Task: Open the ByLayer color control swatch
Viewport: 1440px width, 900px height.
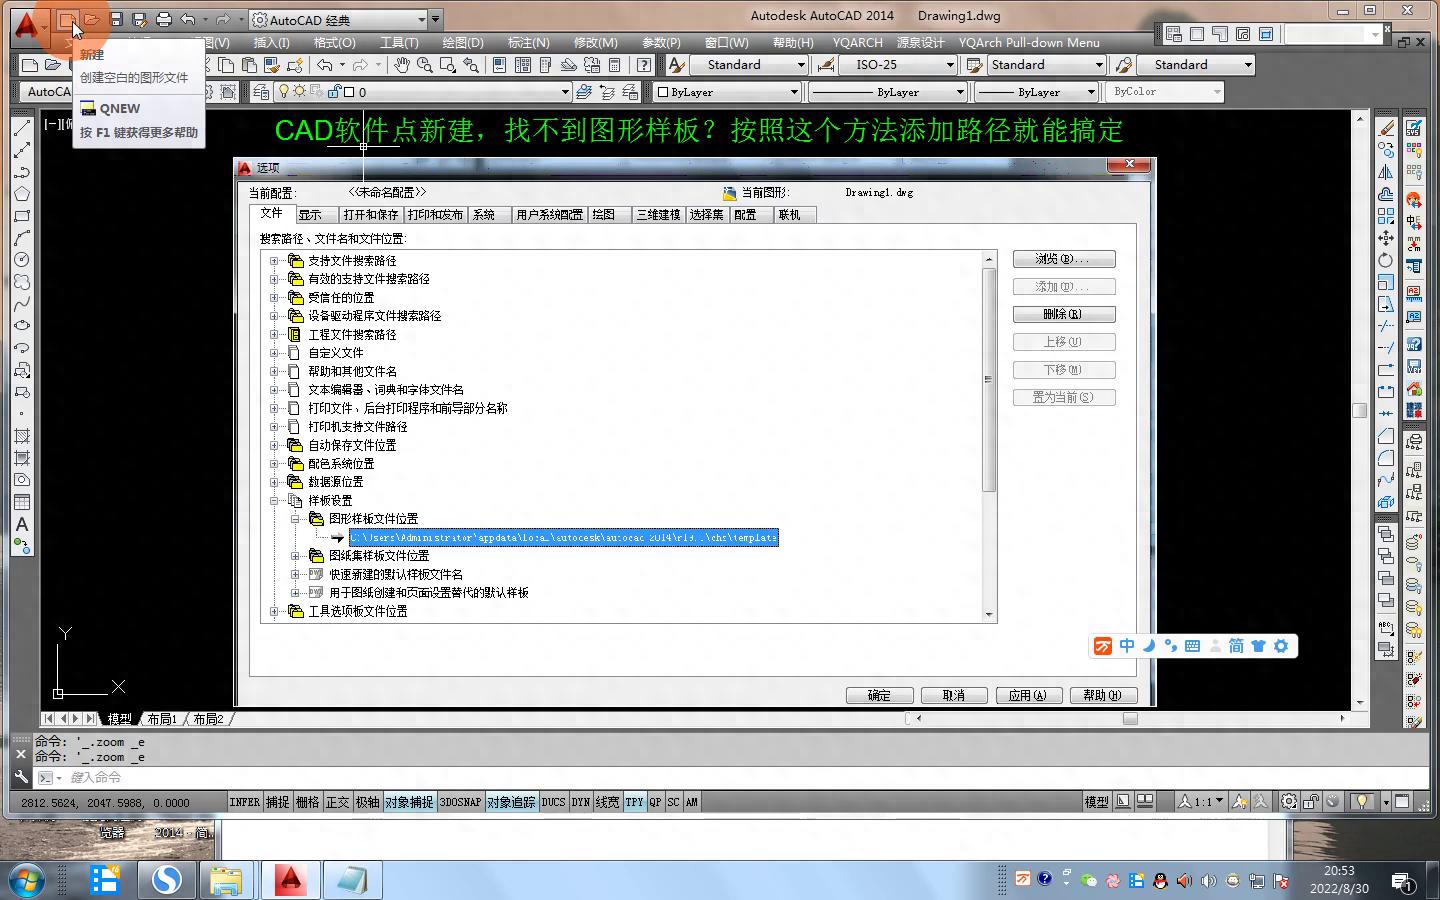Action: [727, 92]
